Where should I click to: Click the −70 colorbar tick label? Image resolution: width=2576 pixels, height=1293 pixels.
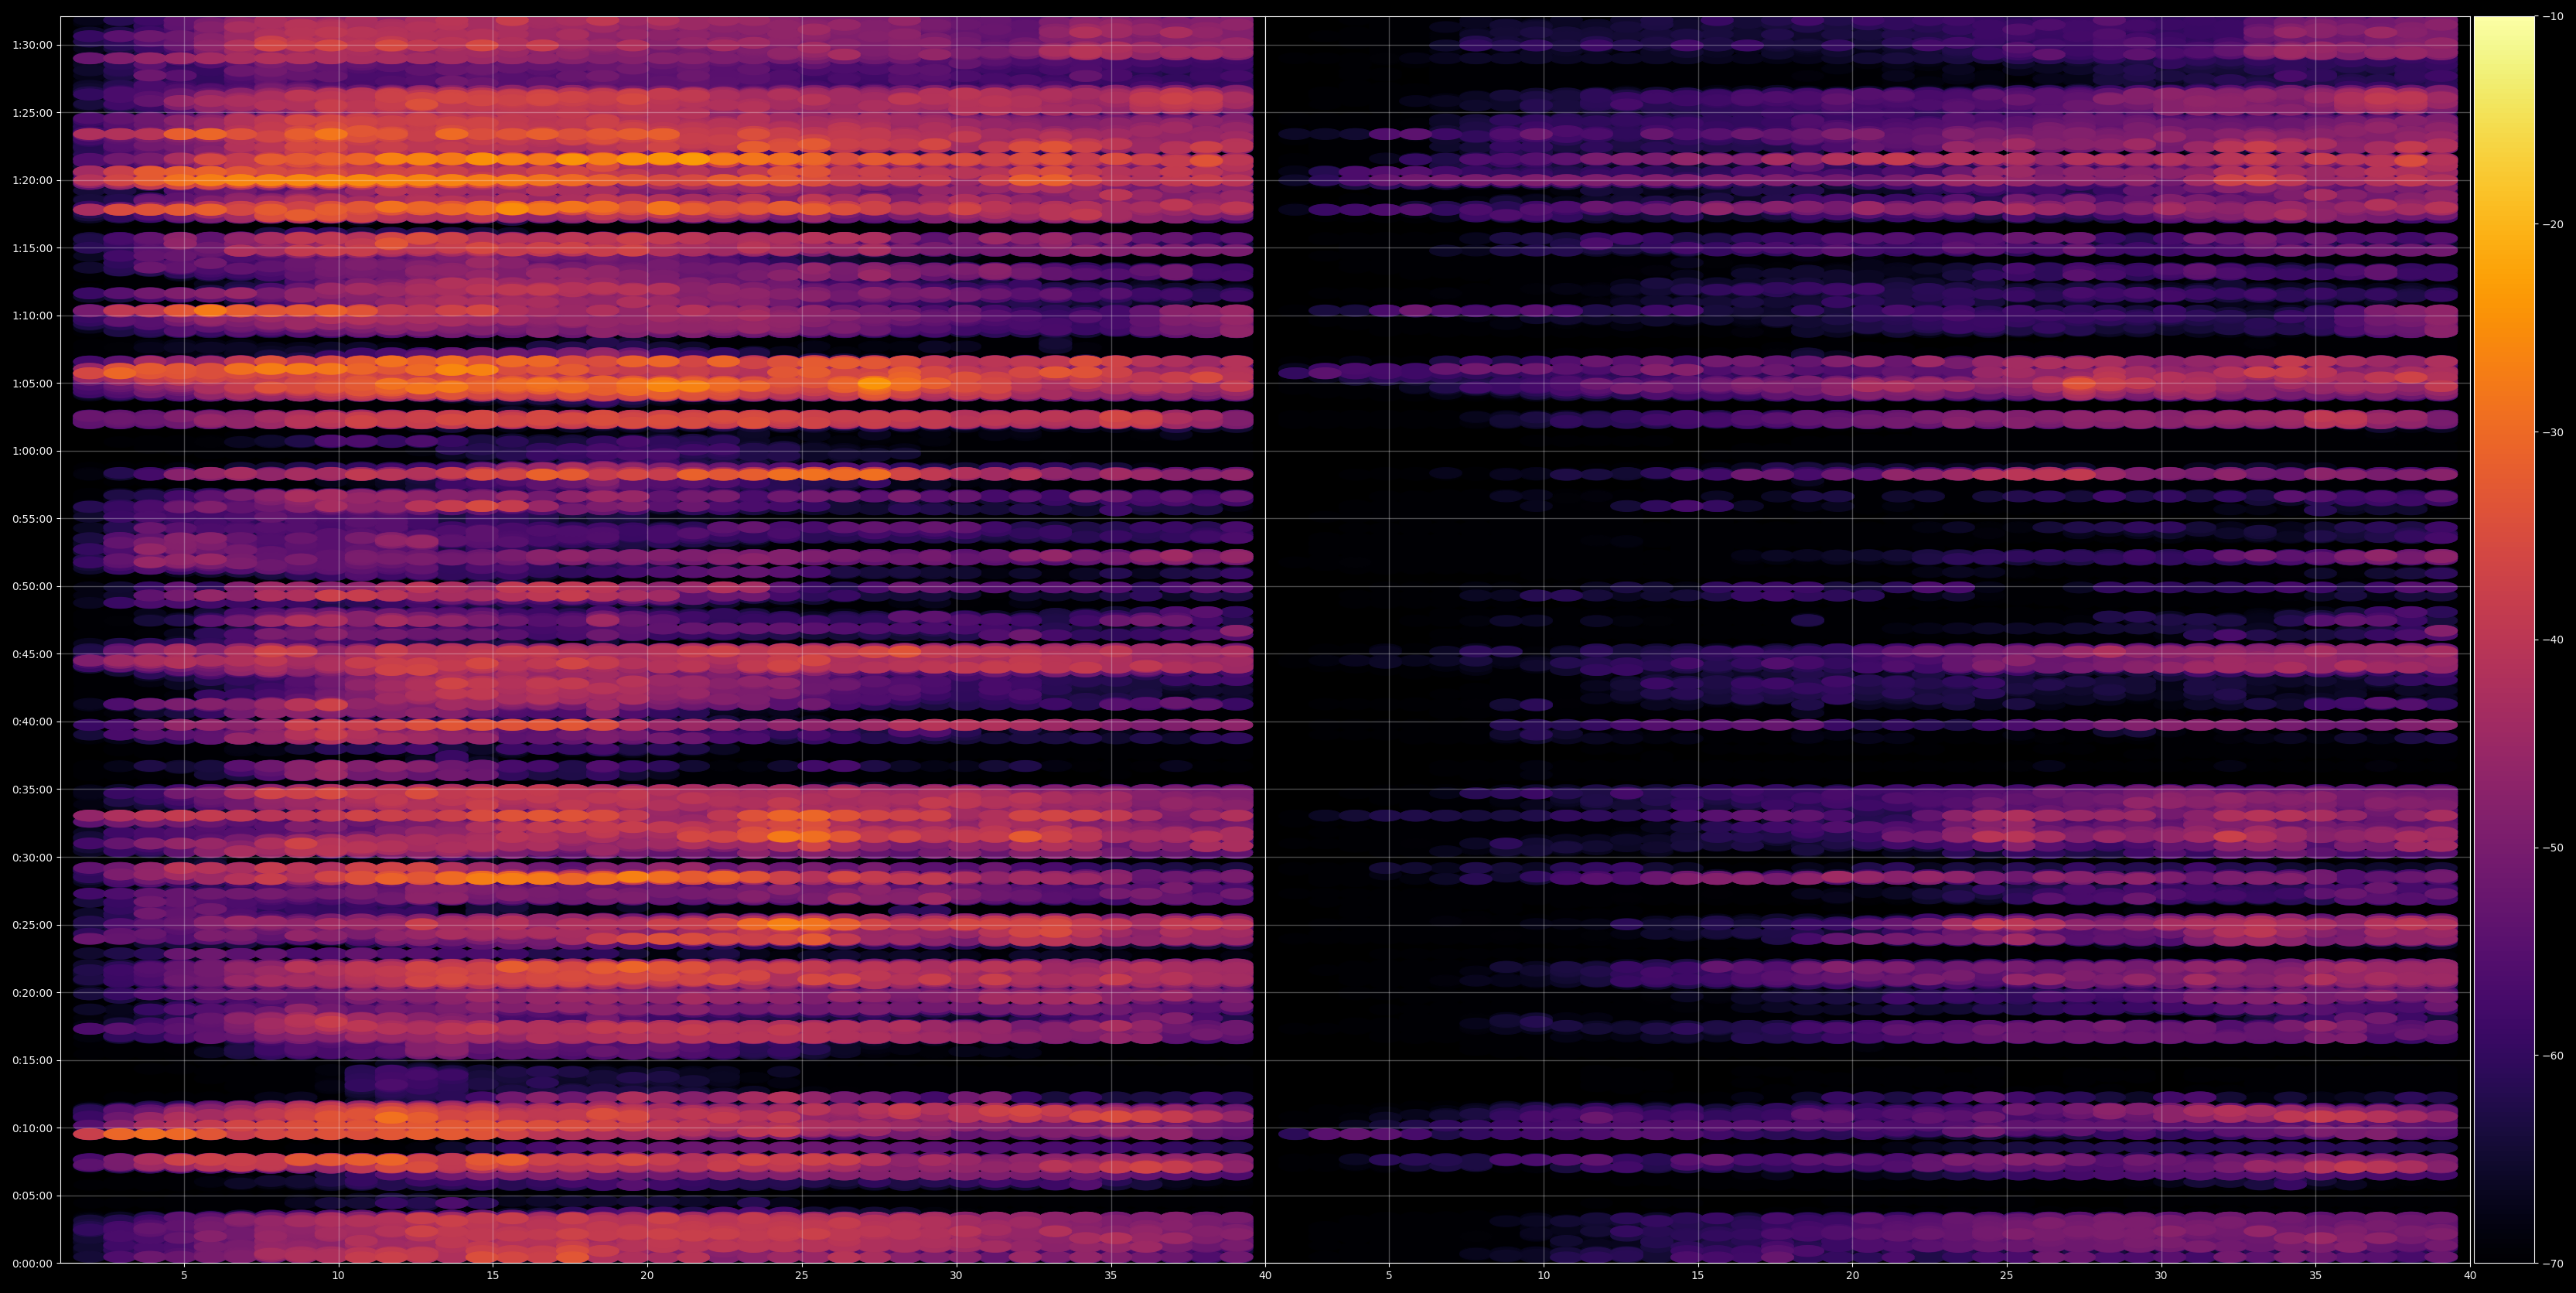2553,1264
